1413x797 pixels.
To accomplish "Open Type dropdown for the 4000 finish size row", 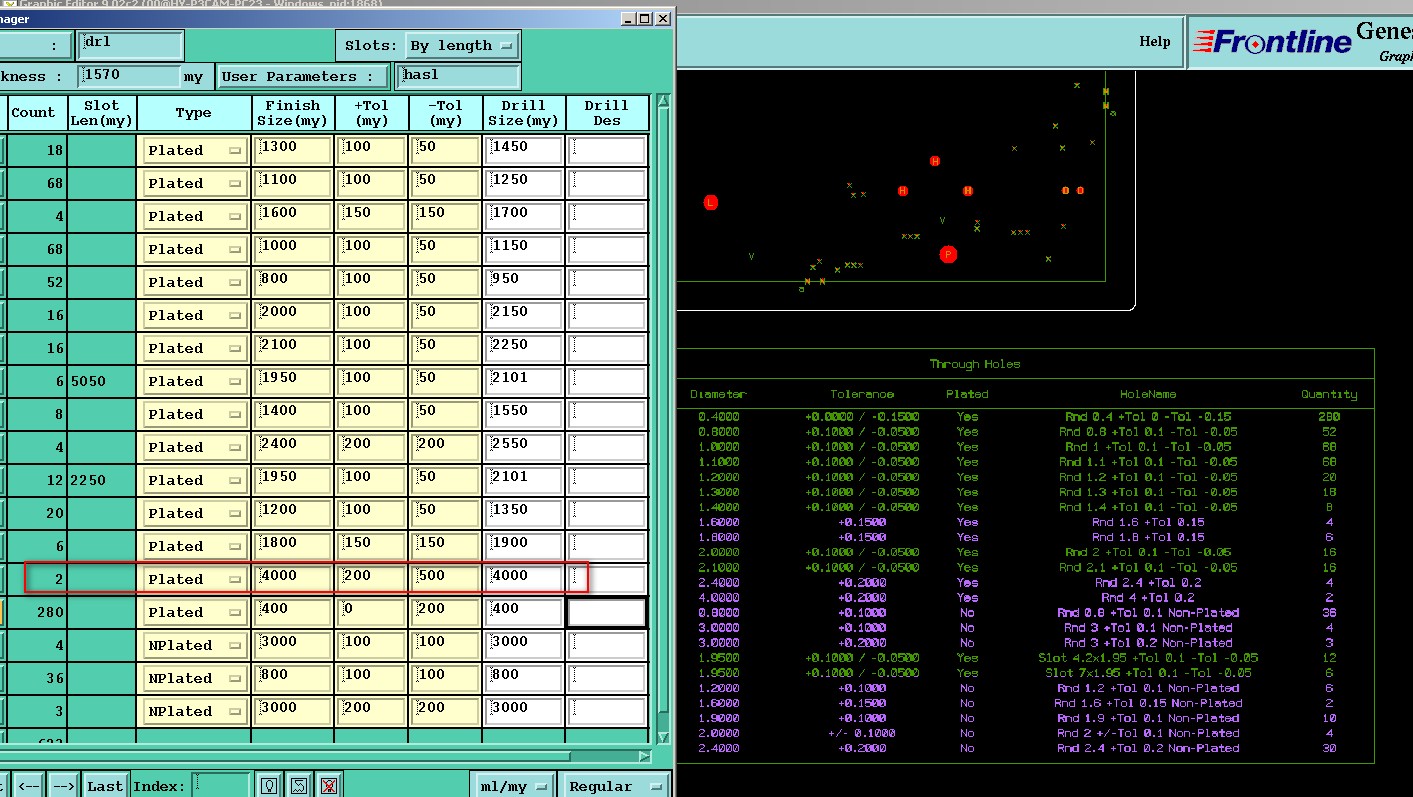I will tap(195, 579).
